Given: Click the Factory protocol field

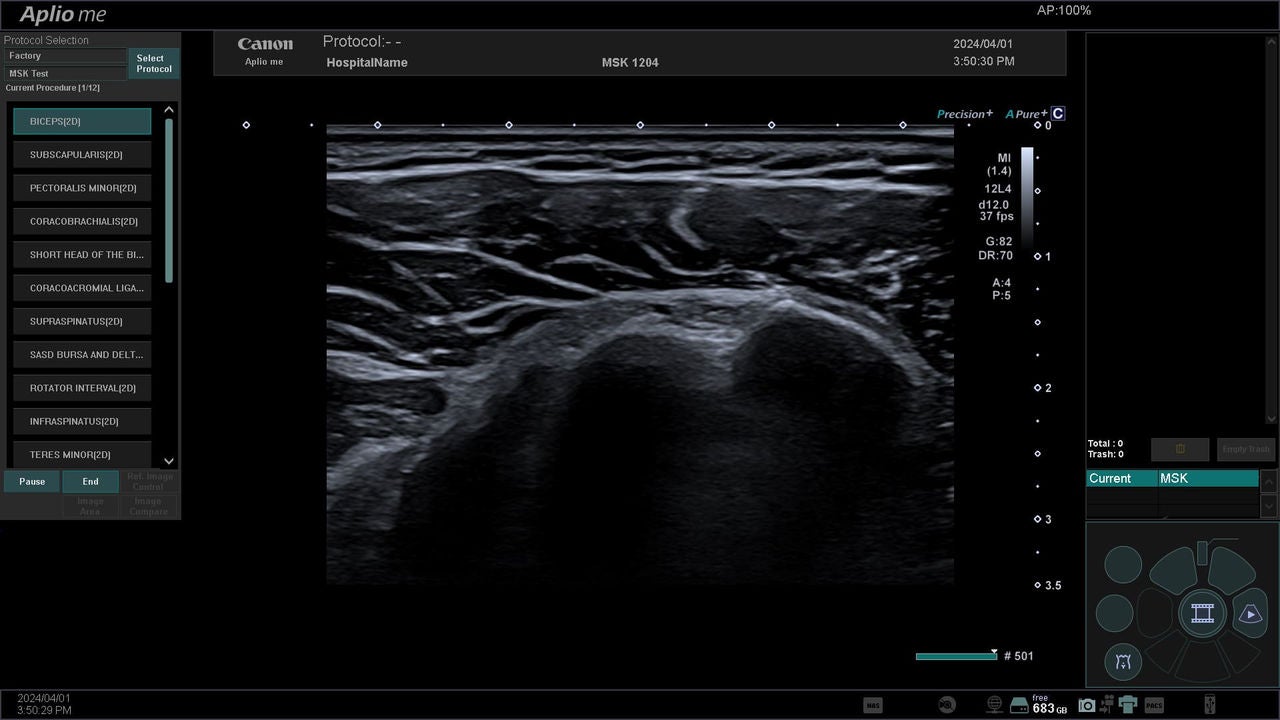Looking at the screenshot, I should (66, 56).
